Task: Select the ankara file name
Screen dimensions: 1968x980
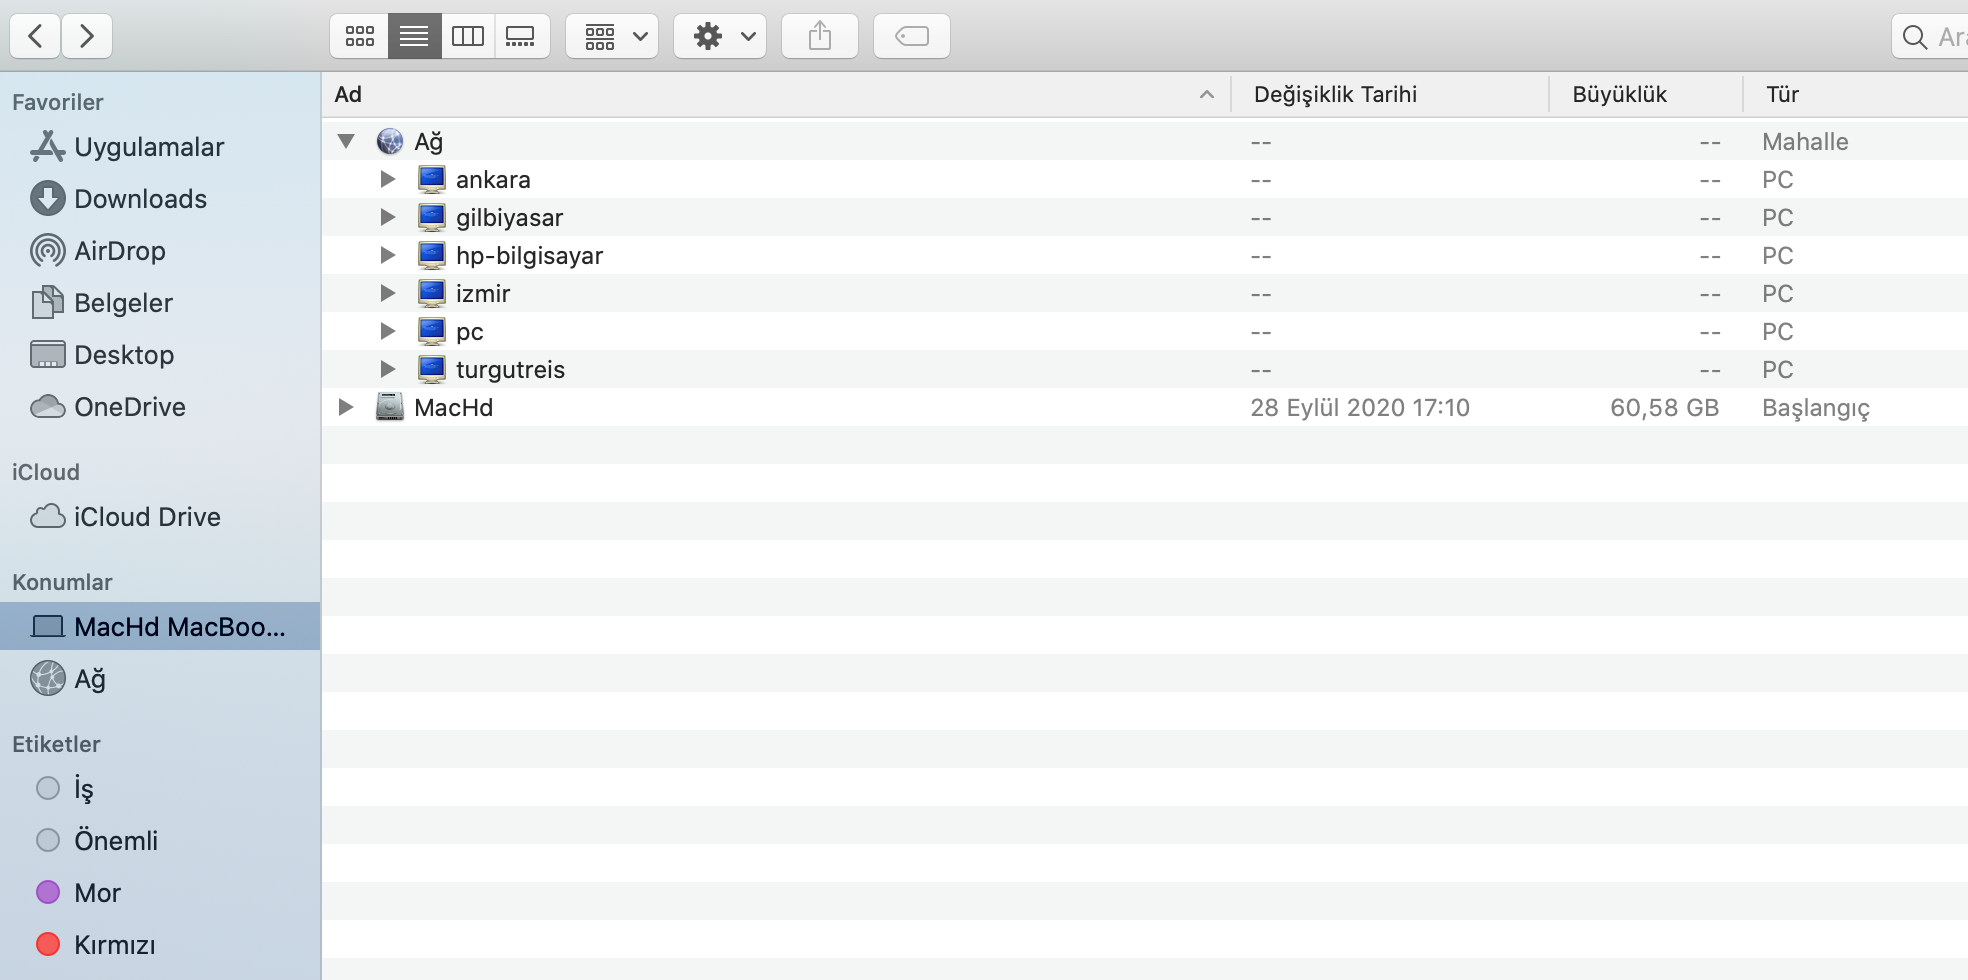Action: (x=493, y=180)
